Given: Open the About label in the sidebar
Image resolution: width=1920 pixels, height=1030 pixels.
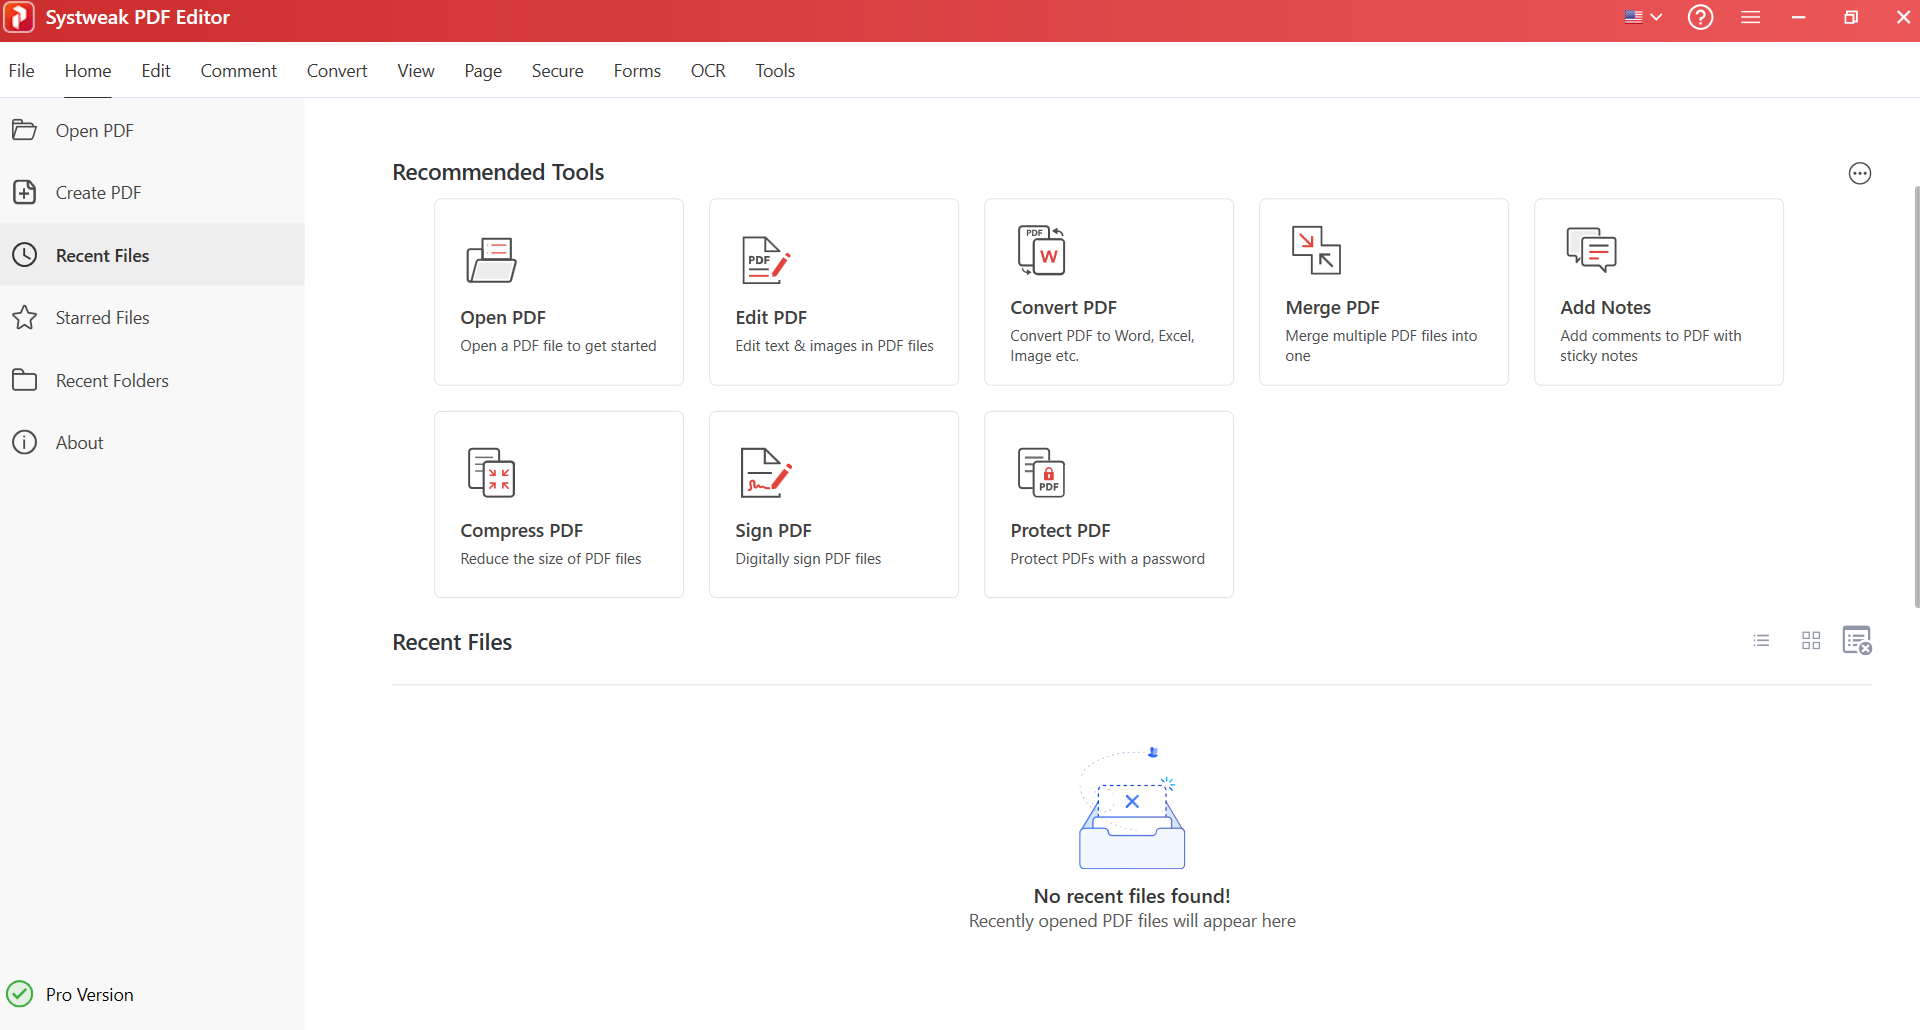Looking at the screenshot, I should tap(79, 443).
